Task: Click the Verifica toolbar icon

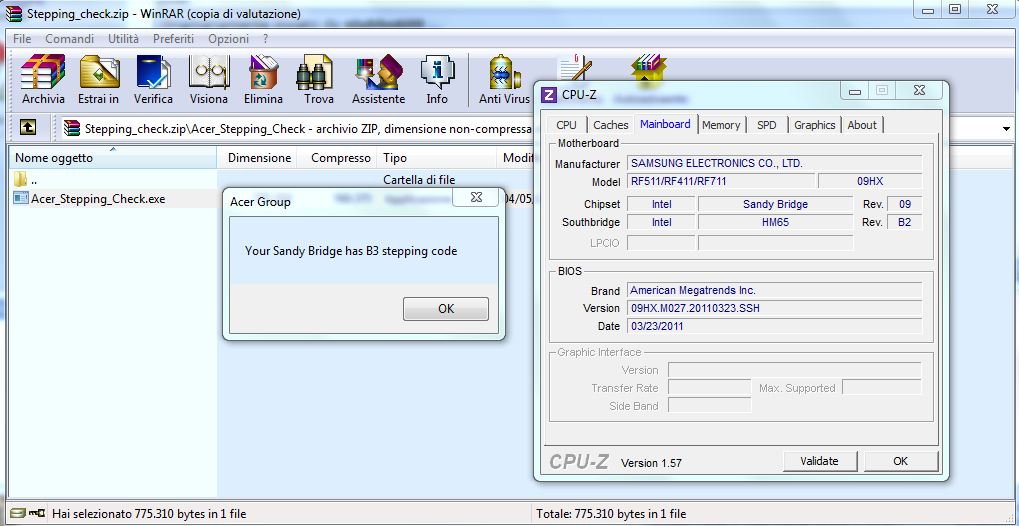Action: [x=153, y=81]
